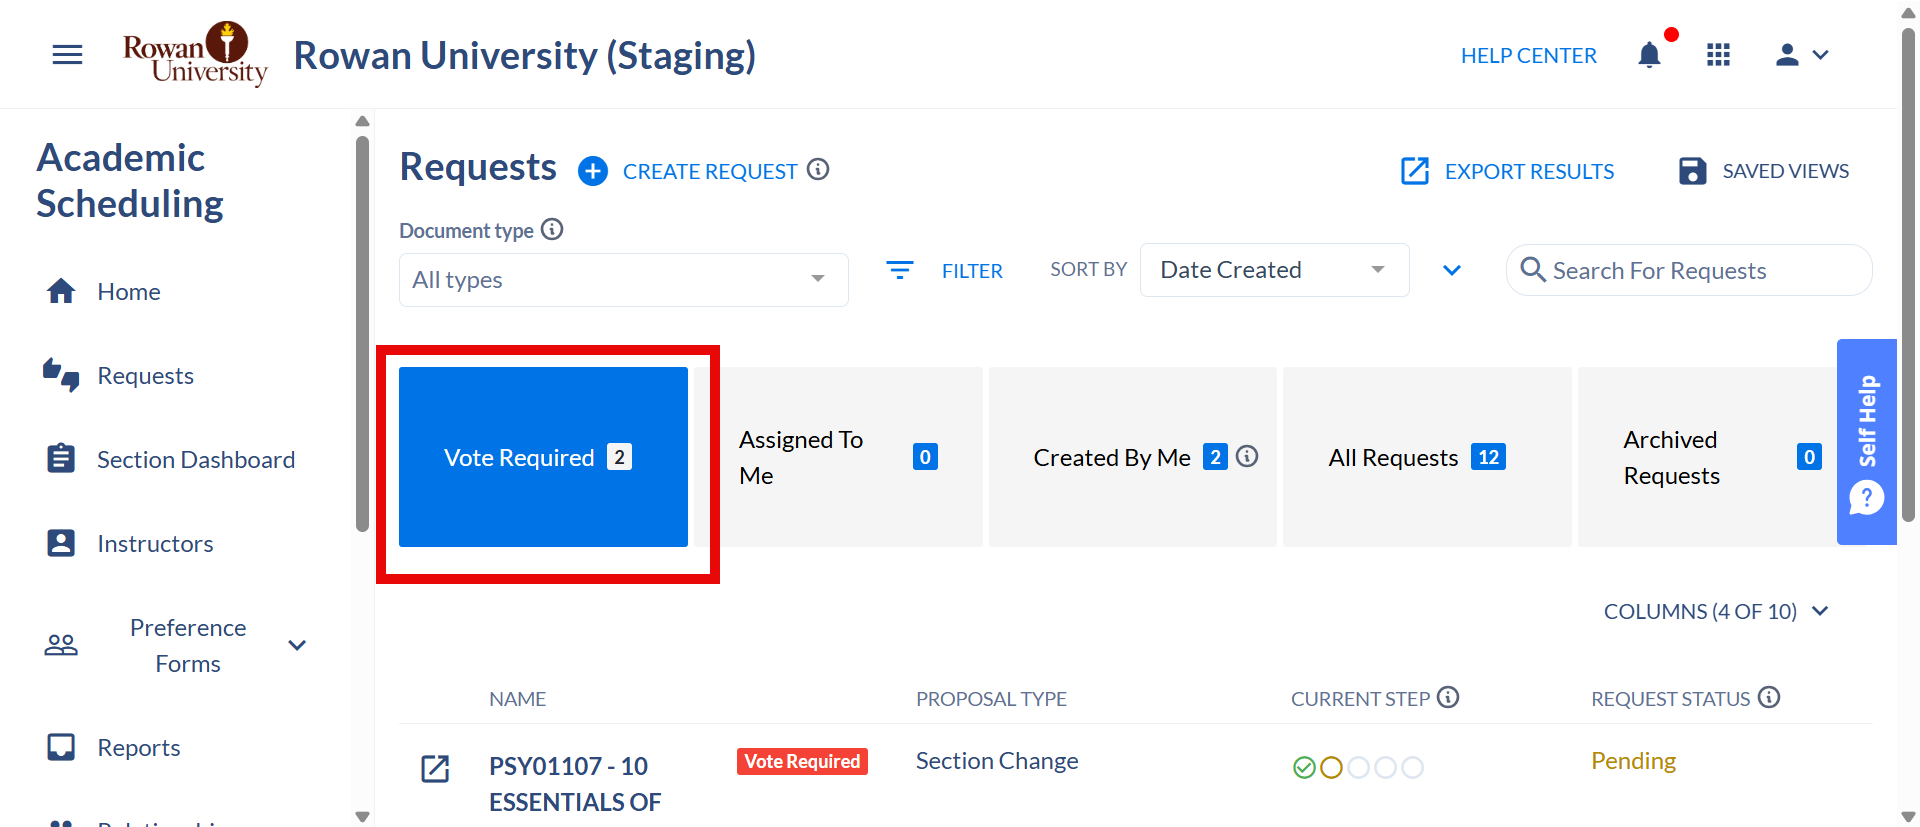Select the All Requests tab
The height and width of the screenshot is (827, 1920).
[x=1427, y=457]
